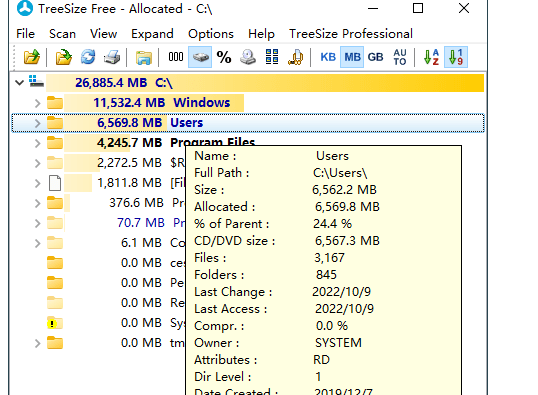Collapse the C:\ root node
Viewport: 538px width, 395px height.
[x=20, y=83]
